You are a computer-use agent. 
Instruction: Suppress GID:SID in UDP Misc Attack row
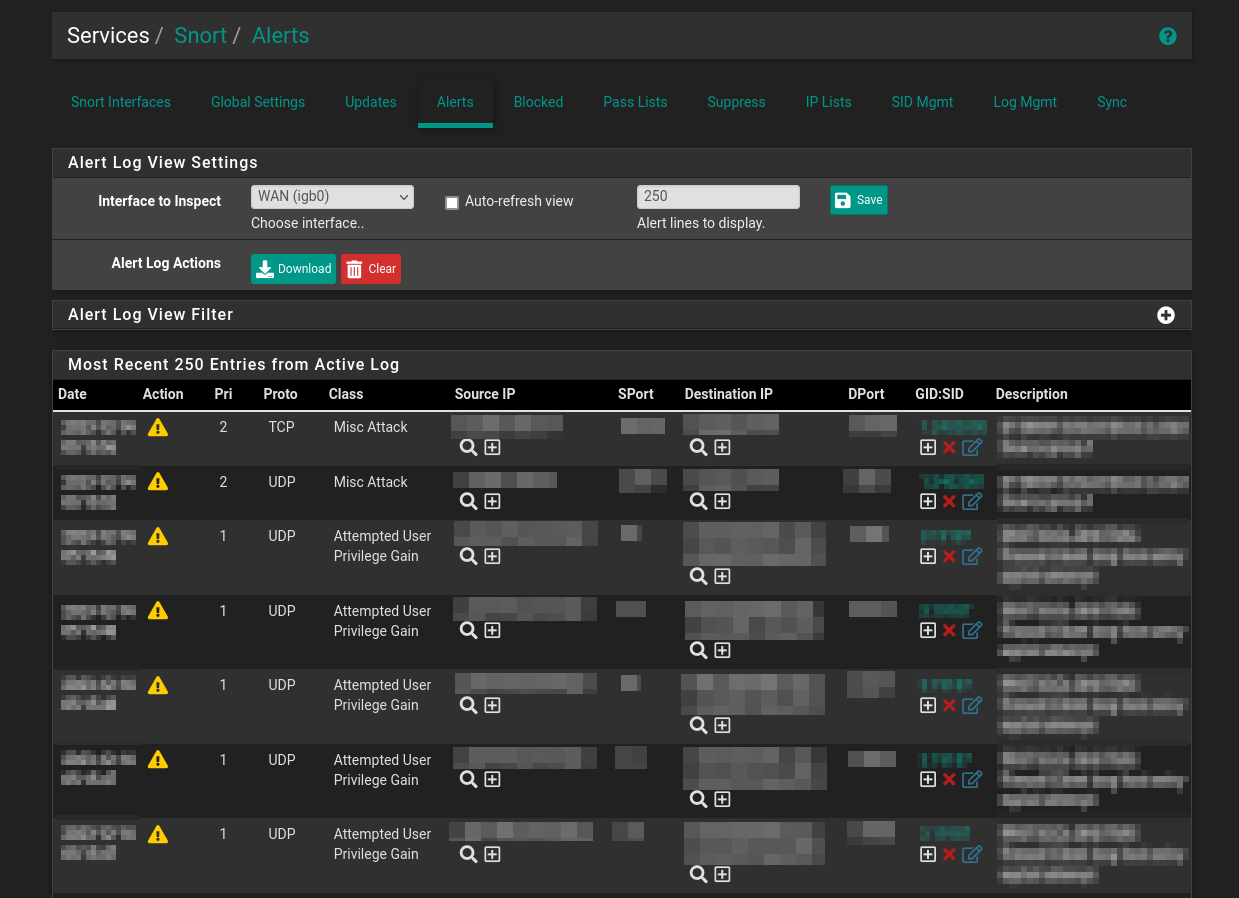click(928, 501)
